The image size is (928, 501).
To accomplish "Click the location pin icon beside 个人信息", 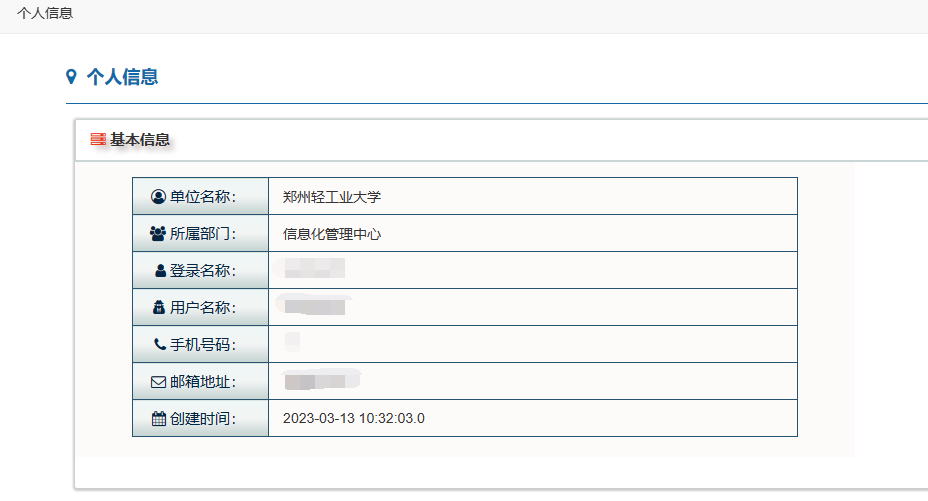I will click(71, 77).
